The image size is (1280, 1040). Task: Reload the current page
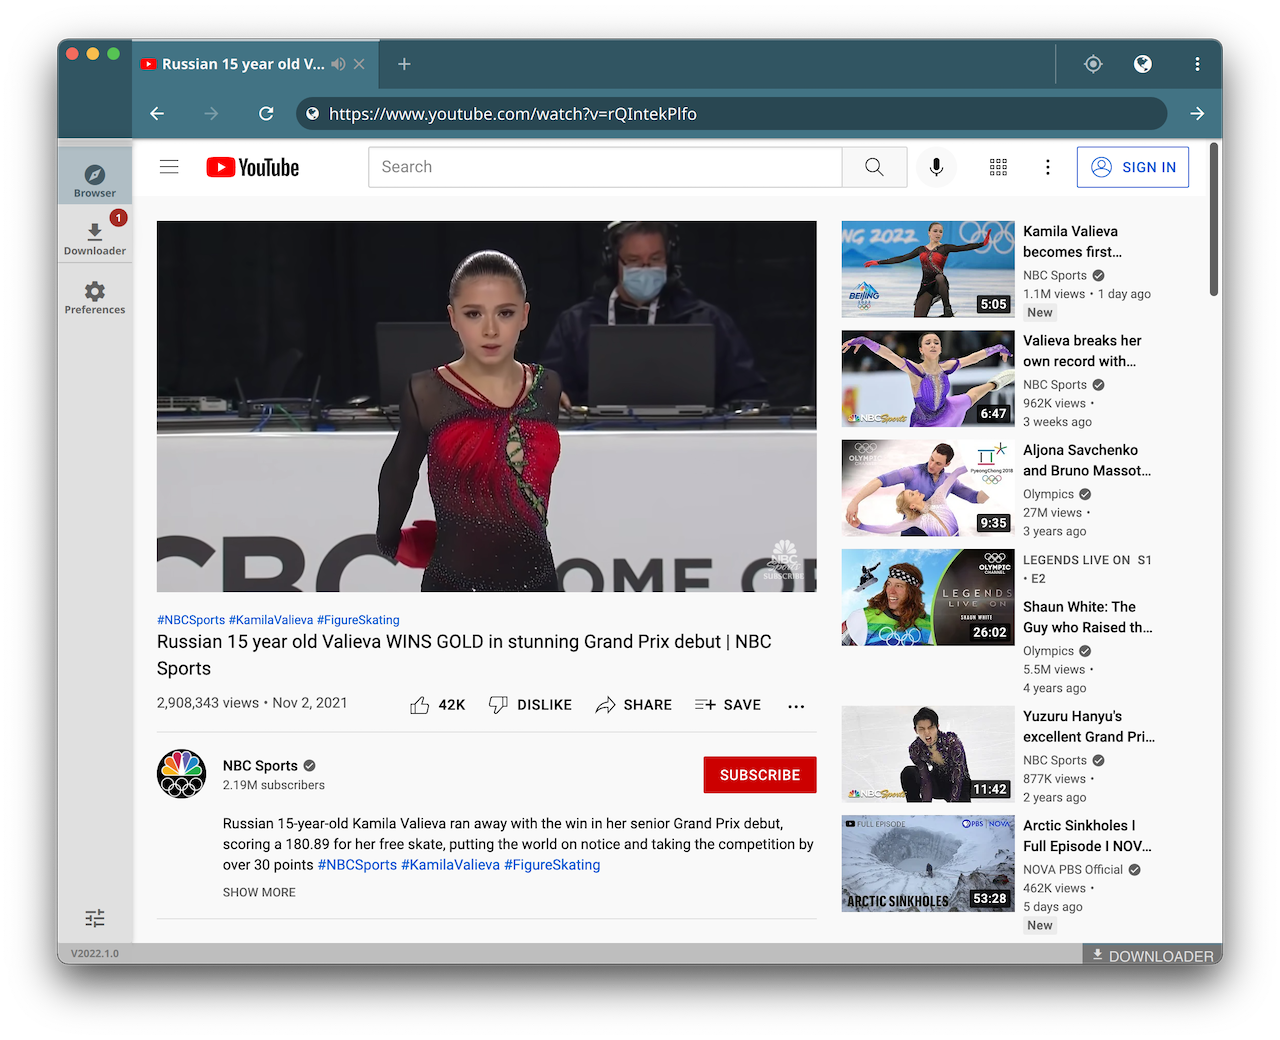(x=266, y=114)
